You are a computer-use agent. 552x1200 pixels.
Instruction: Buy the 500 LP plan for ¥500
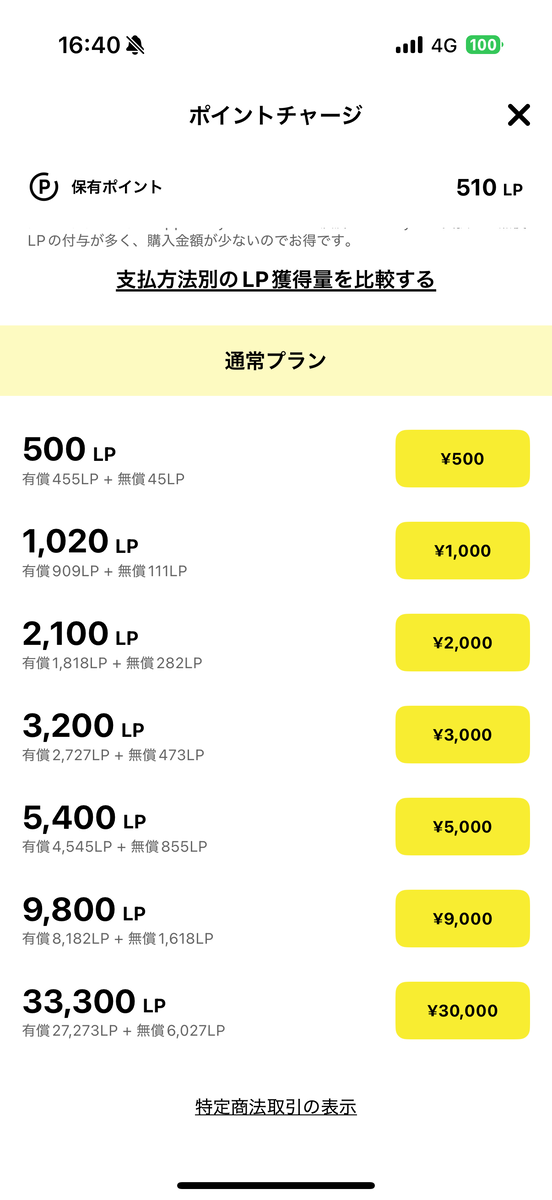tap(462, 459)
